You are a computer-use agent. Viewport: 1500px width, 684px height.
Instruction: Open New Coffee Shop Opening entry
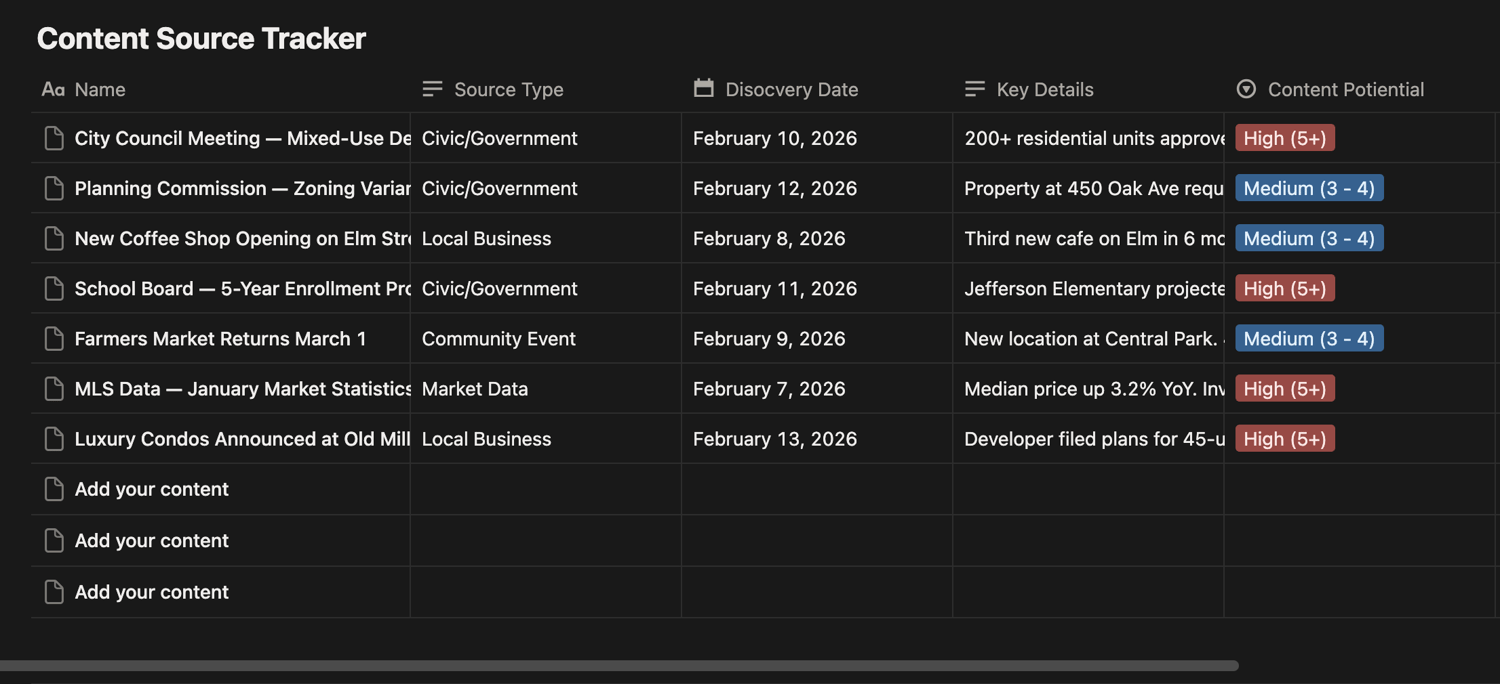(x=242, y=239)
